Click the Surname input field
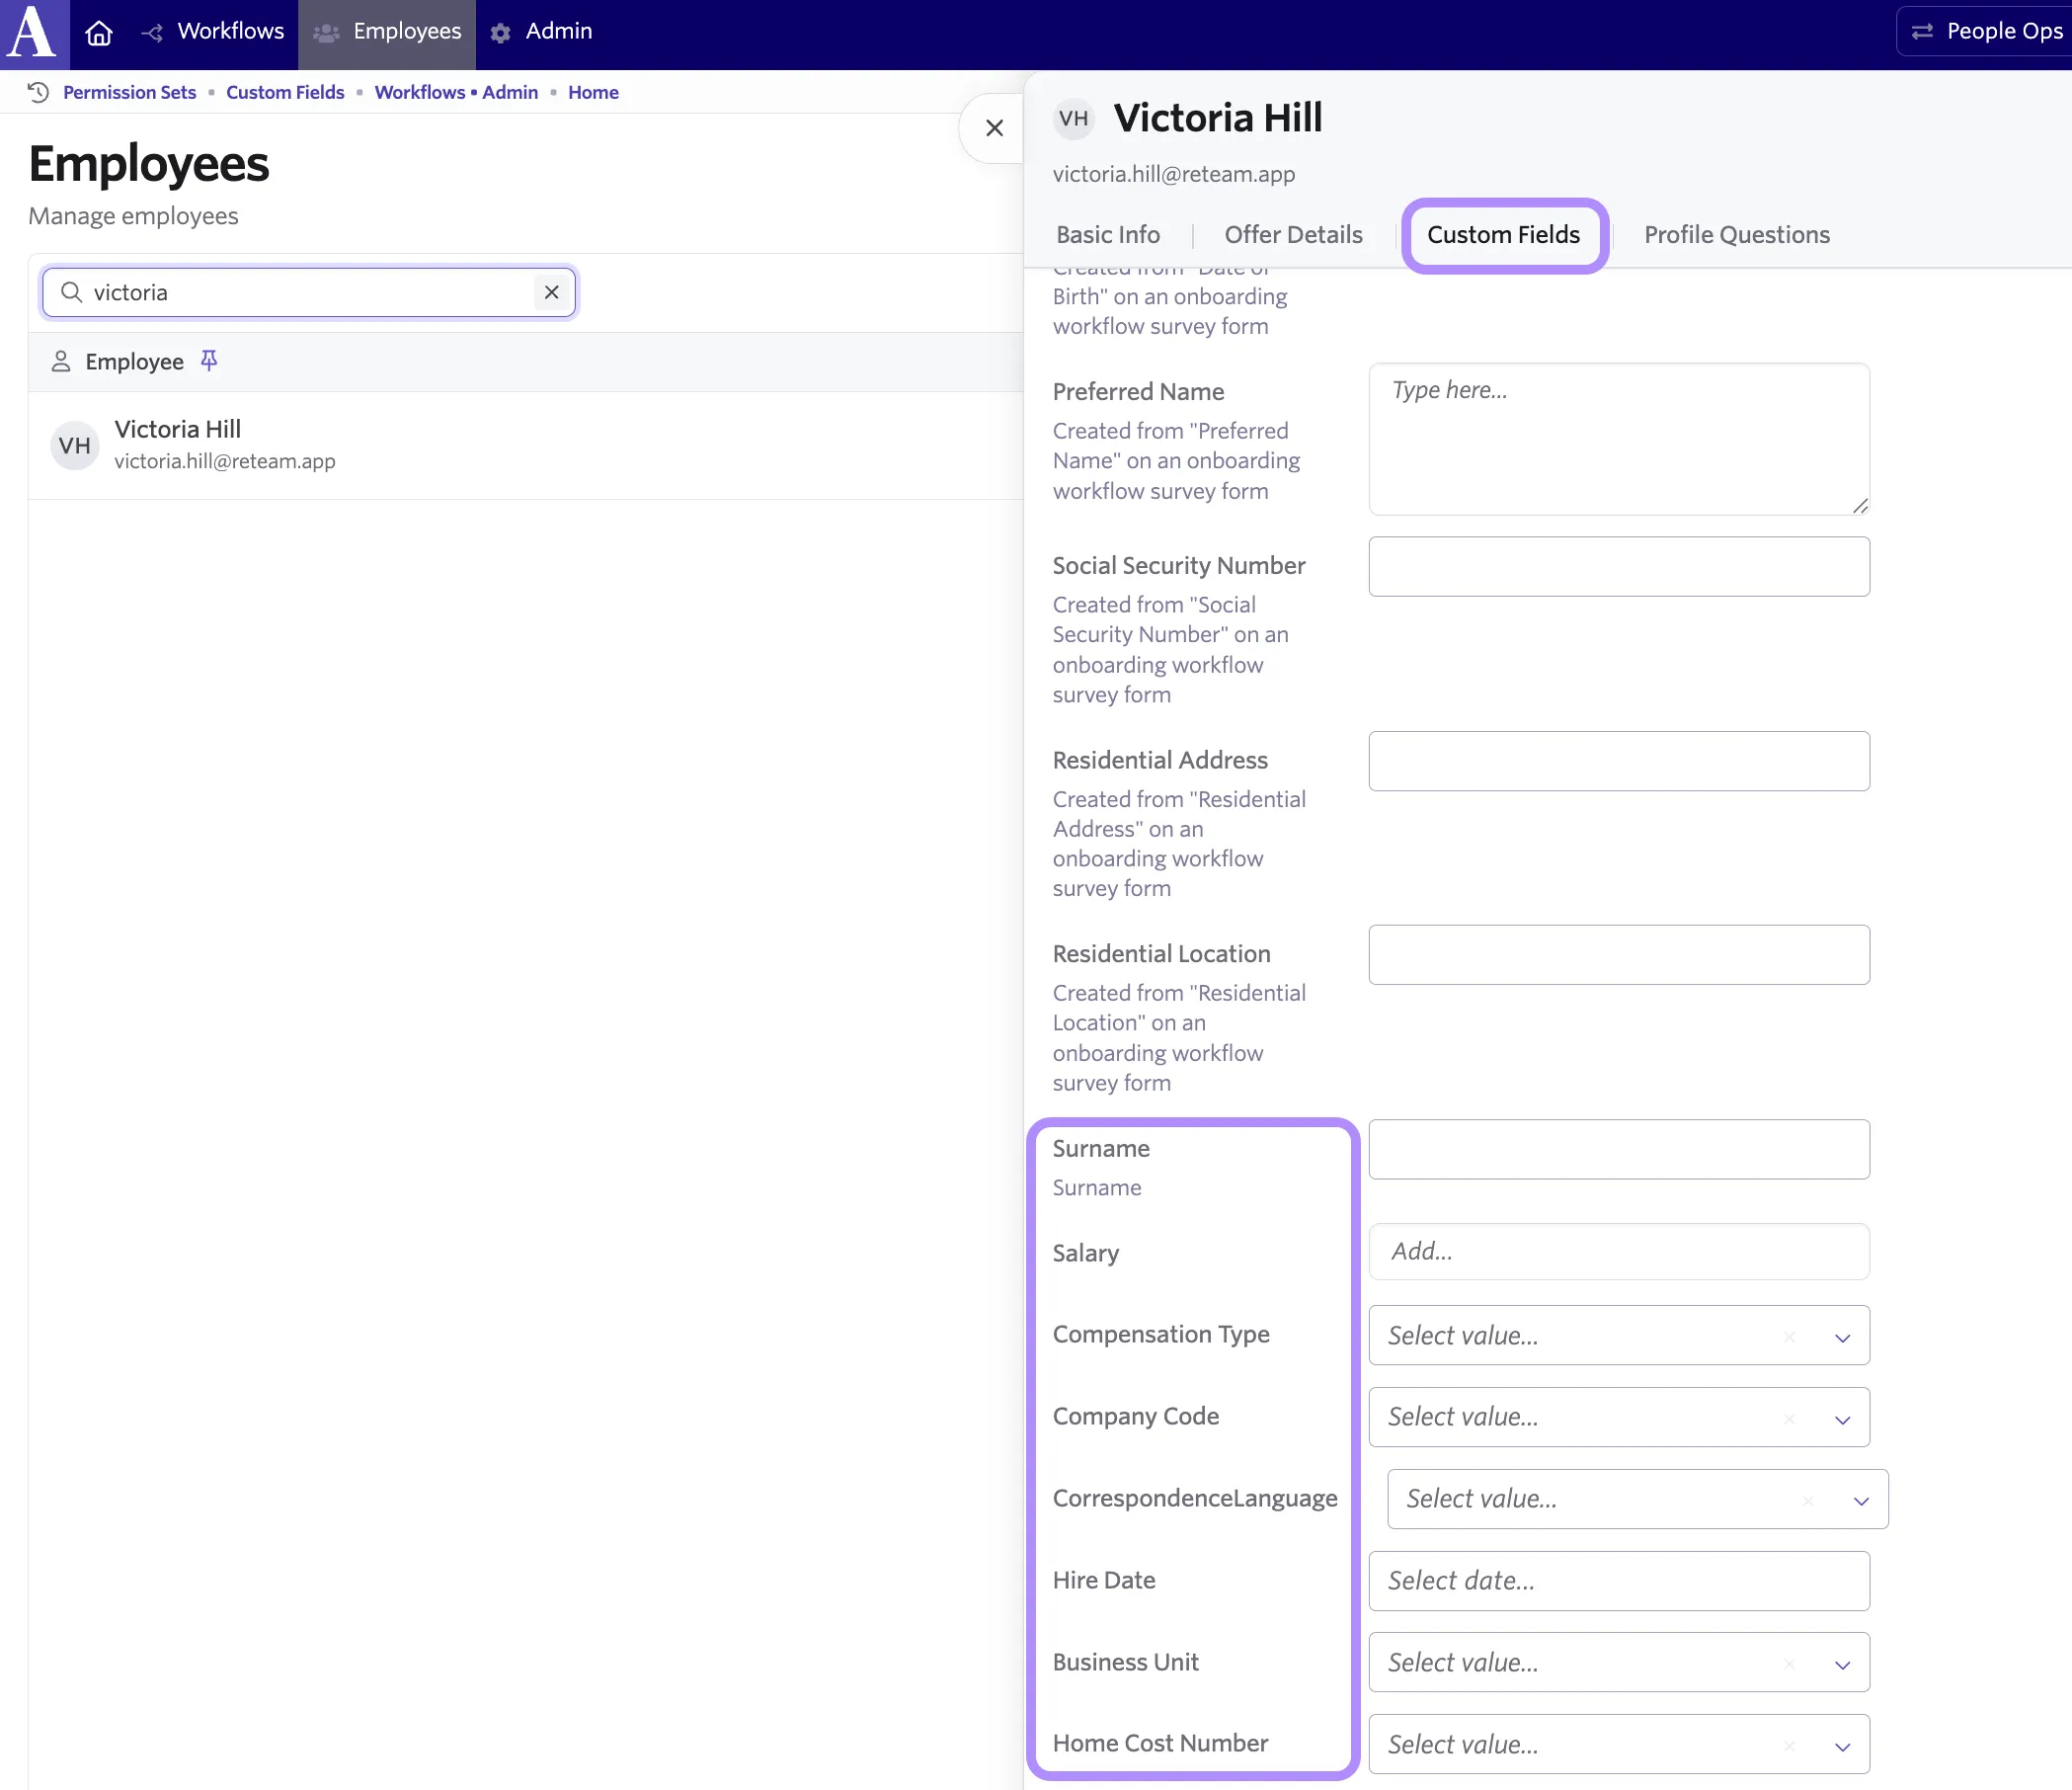 [x=1619, y=1149]
